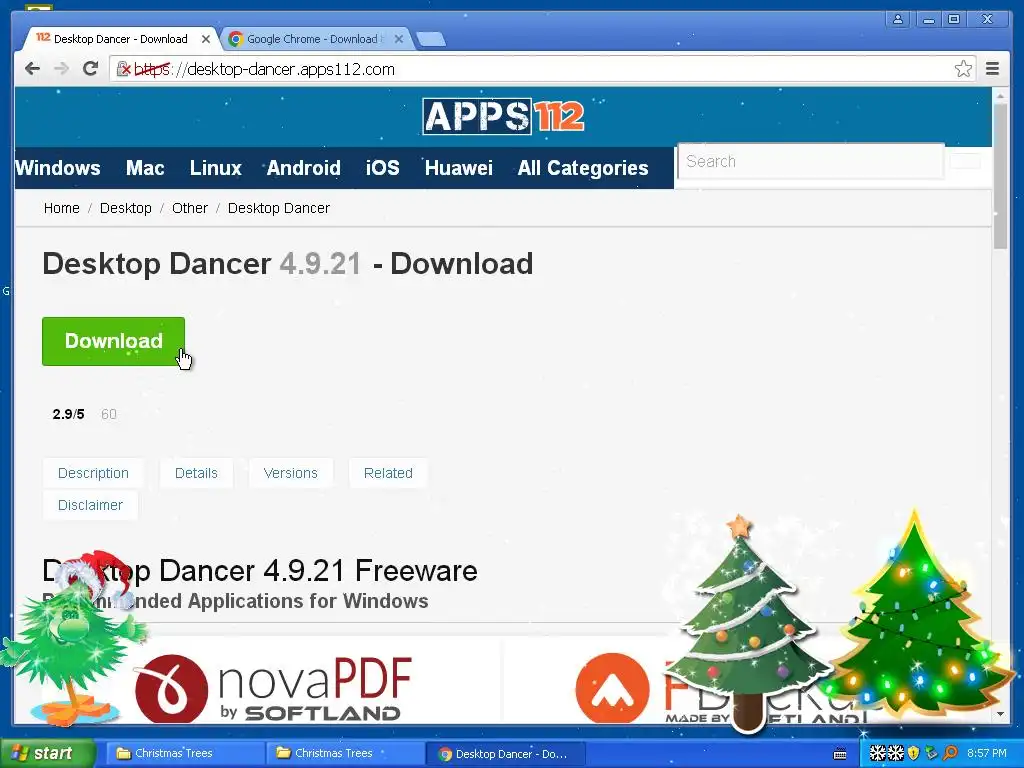Click the APPS112 site logo
Image resolution: width=1024 pixels, height=768 pixels.
point(503,116)
